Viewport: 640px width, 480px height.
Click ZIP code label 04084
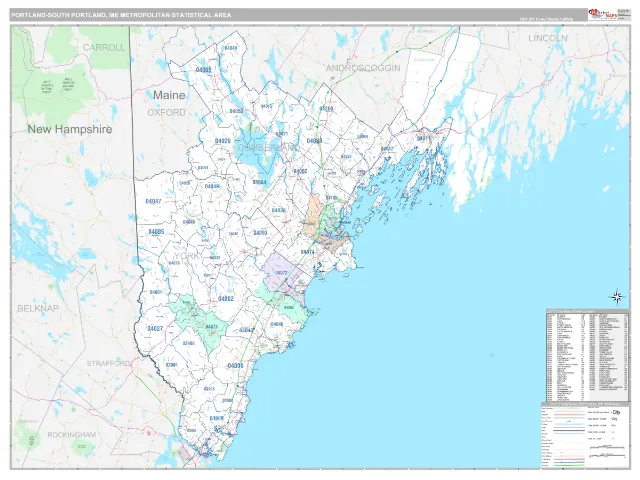tap(260, 182)
